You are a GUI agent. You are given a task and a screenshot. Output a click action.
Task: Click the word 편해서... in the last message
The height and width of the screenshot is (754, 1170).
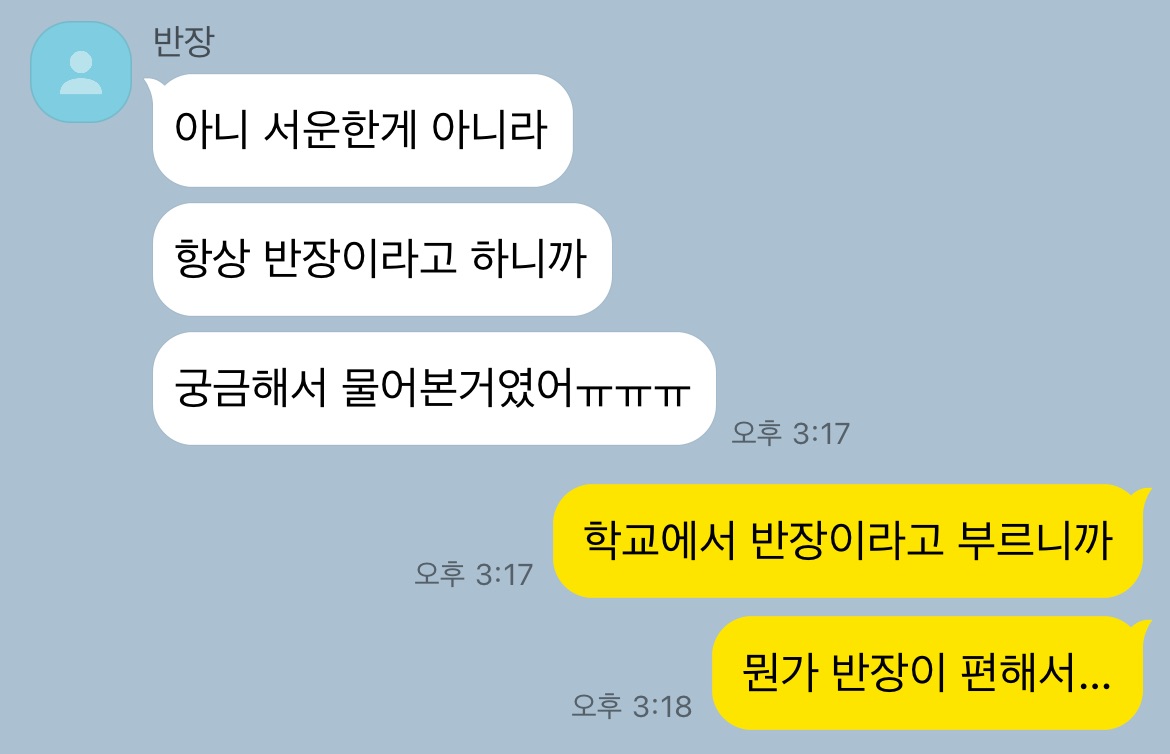1036,673
